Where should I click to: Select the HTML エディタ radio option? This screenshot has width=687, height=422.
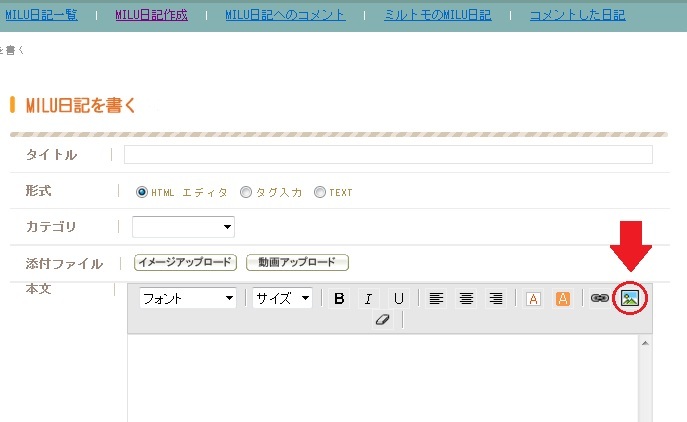coord(142,192)
